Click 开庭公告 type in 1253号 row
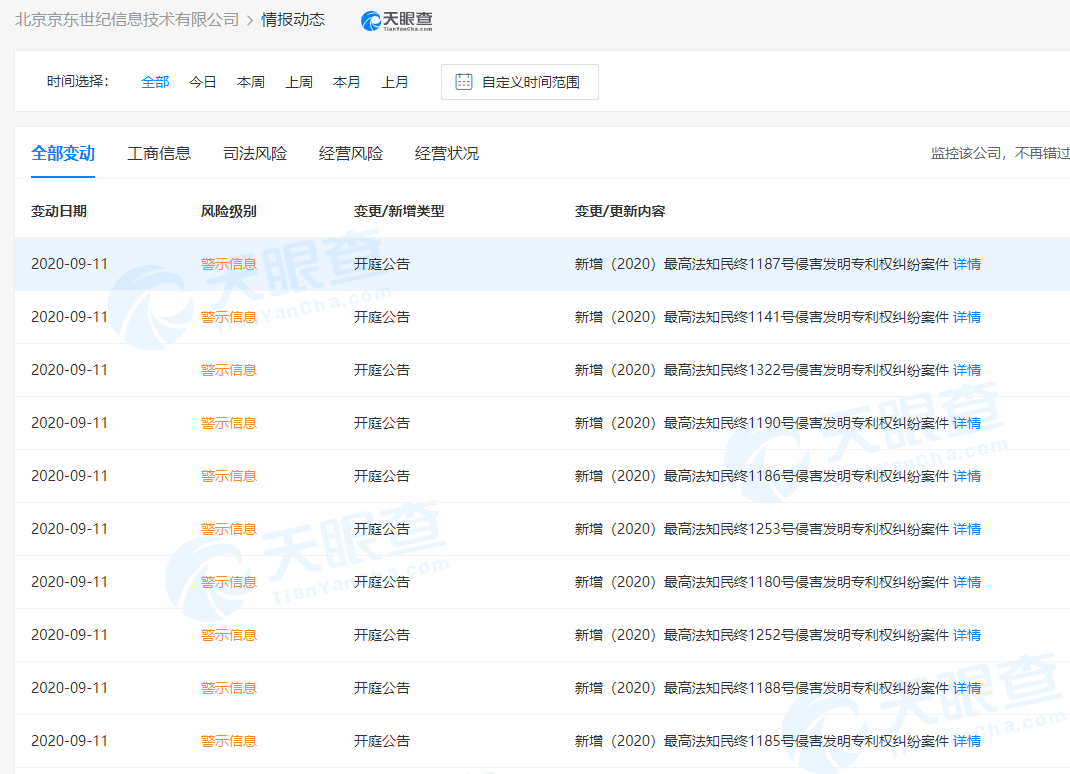 click(x=381, y=529)
